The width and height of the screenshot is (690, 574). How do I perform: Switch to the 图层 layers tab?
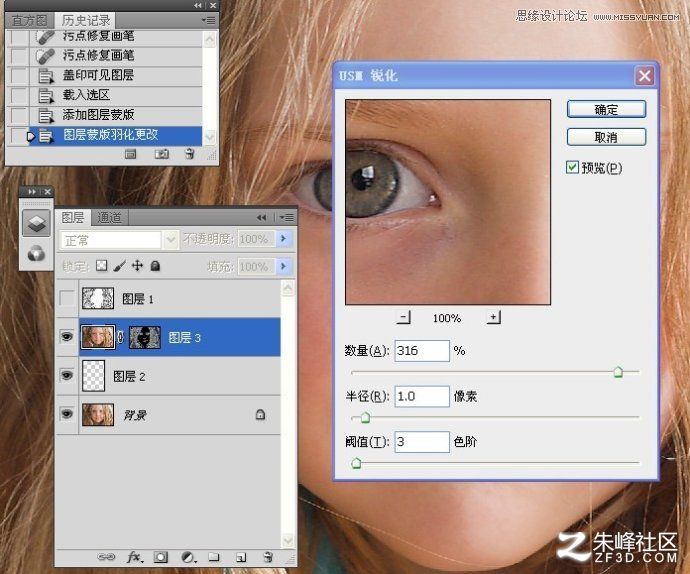coord(73,217)
